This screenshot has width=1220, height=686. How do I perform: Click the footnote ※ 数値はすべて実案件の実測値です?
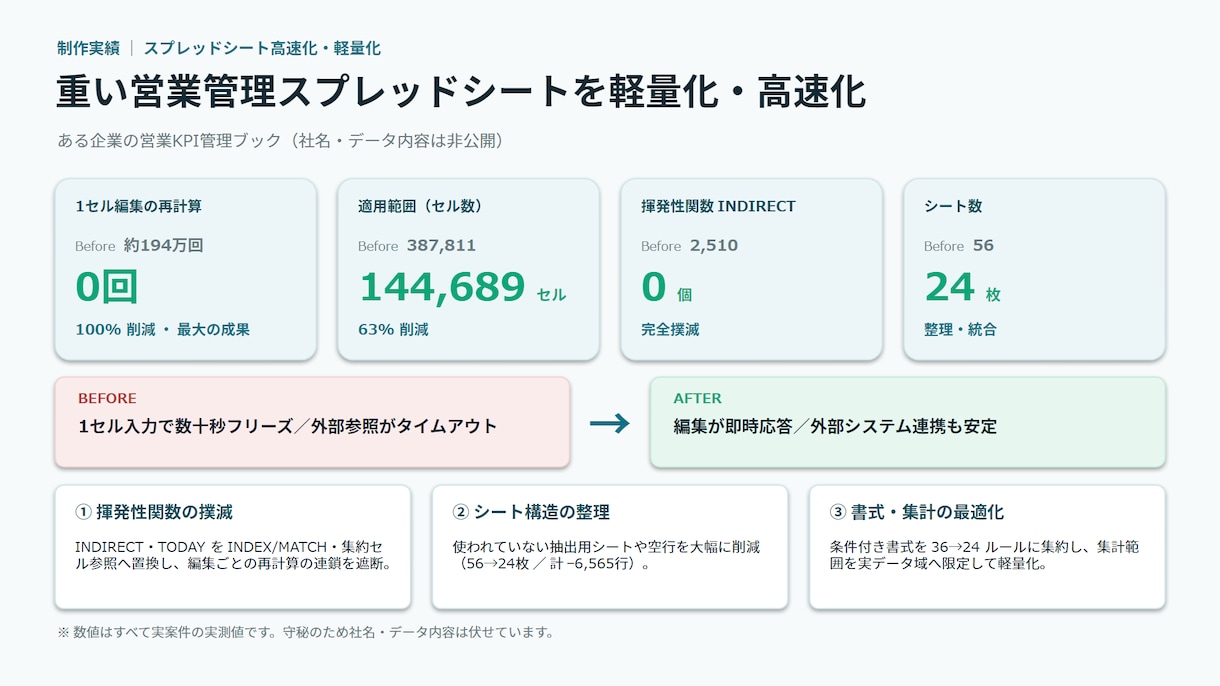click(306, 632)
